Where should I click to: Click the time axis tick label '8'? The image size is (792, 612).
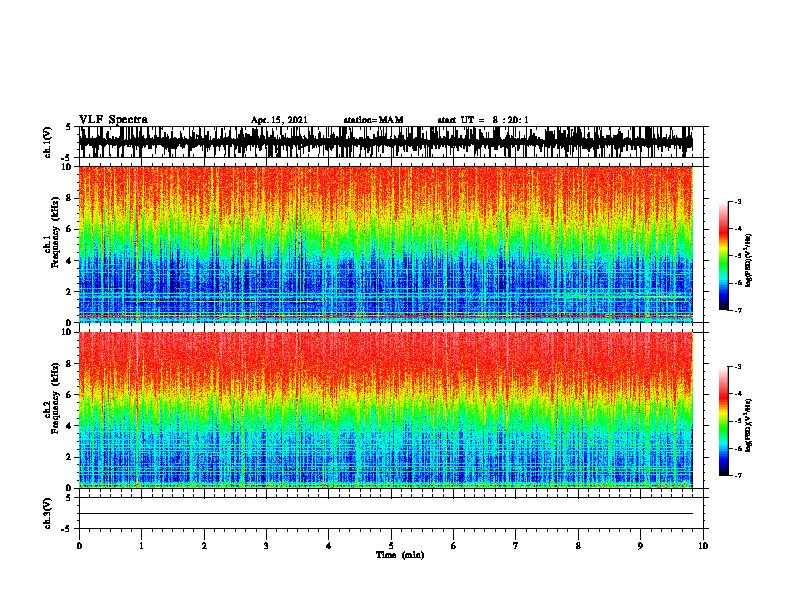pyautogui.click(x=578, y=546)
